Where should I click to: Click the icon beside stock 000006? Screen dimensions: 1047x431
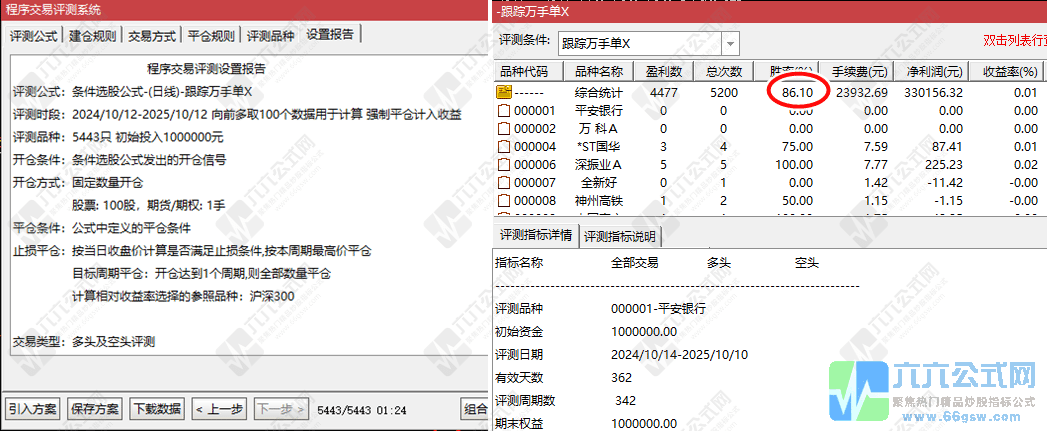pos(504,164)
